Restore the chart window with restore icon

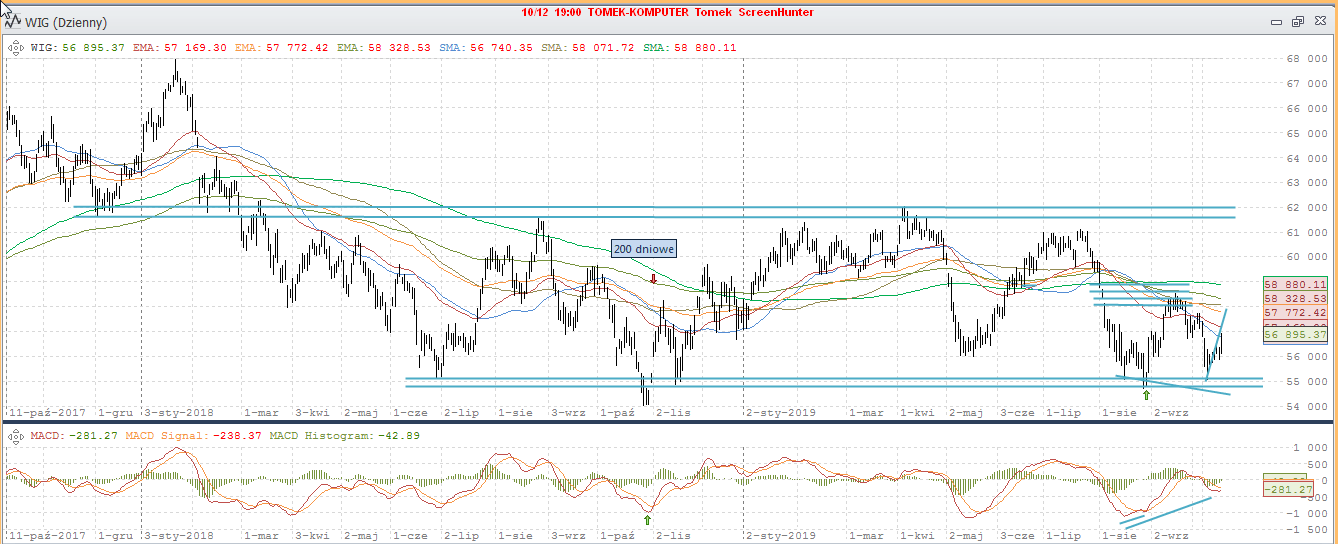tap(1298, 21)
